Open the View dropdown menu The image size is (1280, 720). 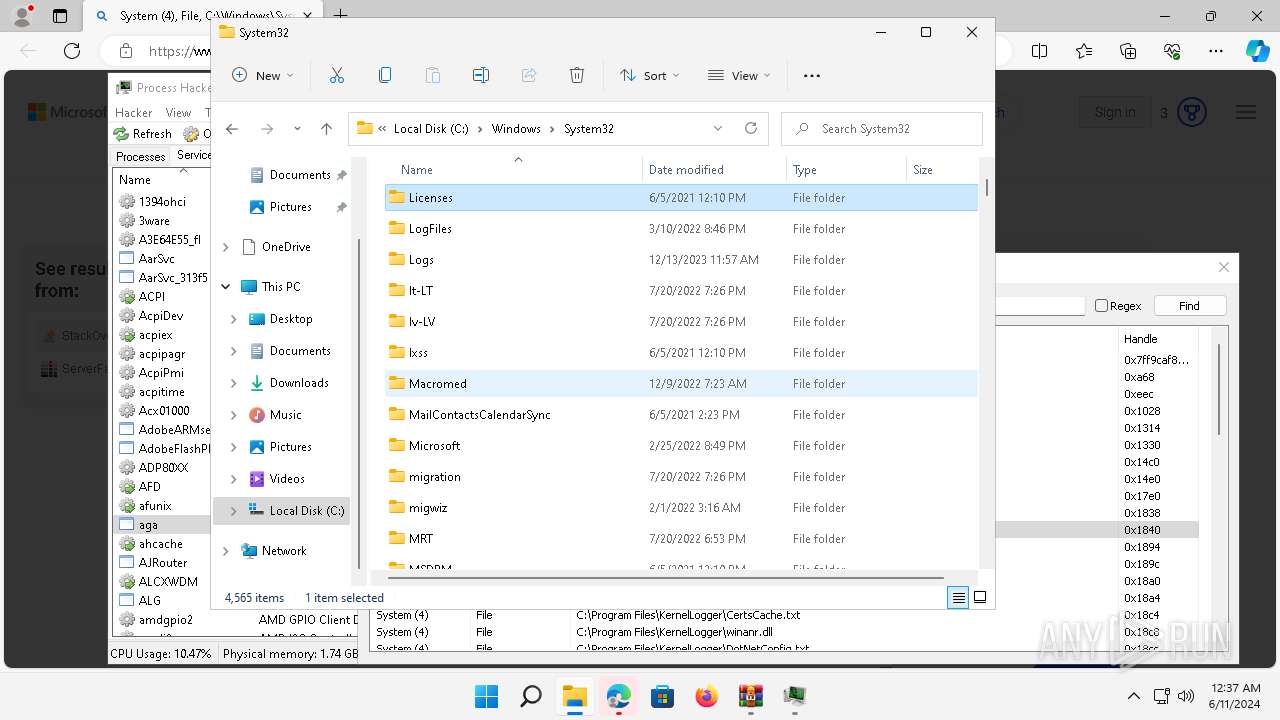click(x=739, y=75)
